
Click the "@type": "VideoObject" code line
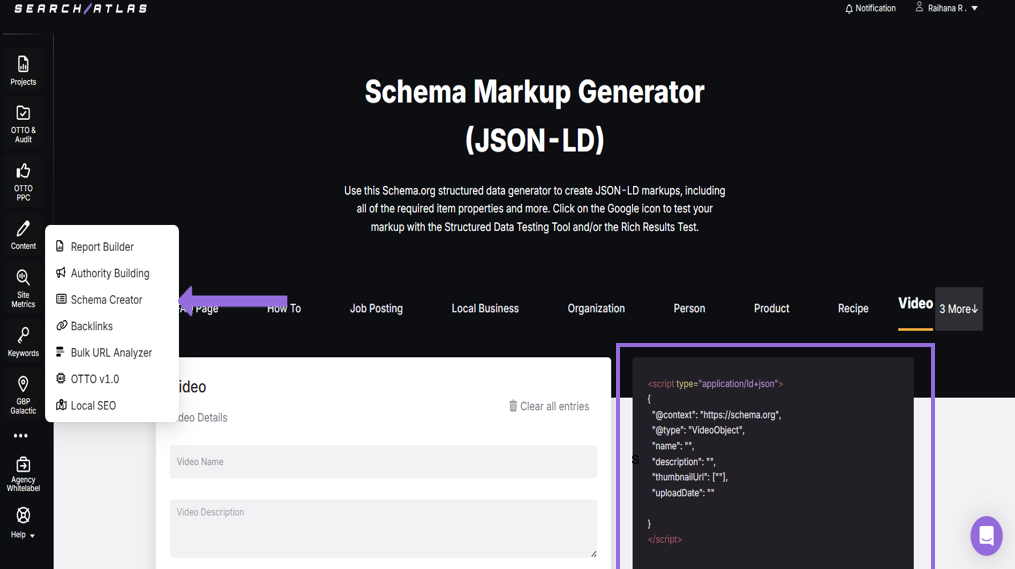click(x=698, y=430)
